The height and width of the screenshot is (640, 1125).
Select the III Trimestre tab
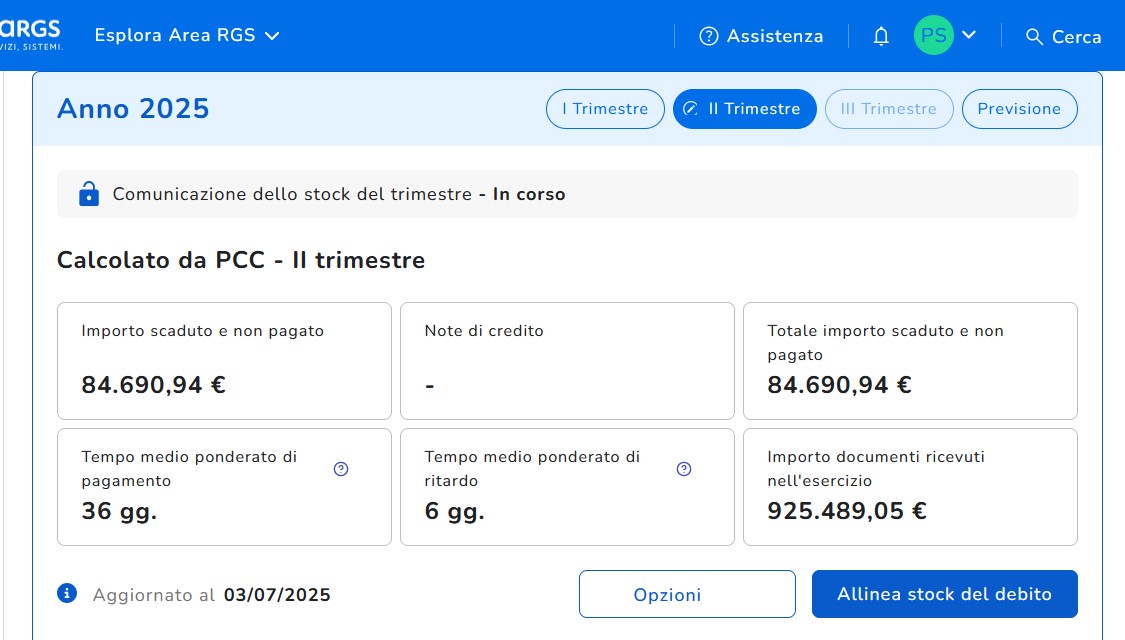(x=888, y=109)
